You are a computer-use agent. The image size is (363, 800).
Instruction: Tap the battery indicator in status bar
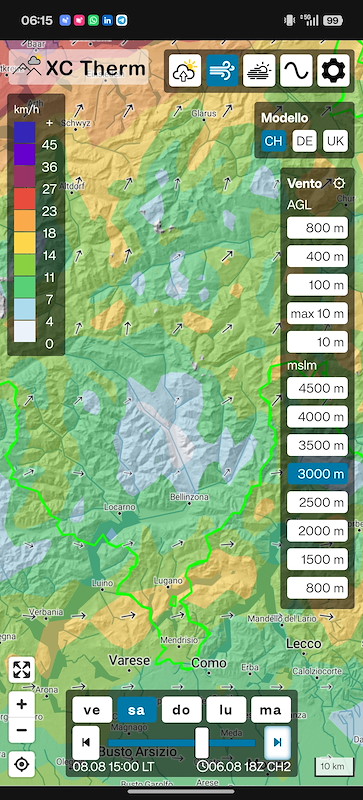pos(333,20)
